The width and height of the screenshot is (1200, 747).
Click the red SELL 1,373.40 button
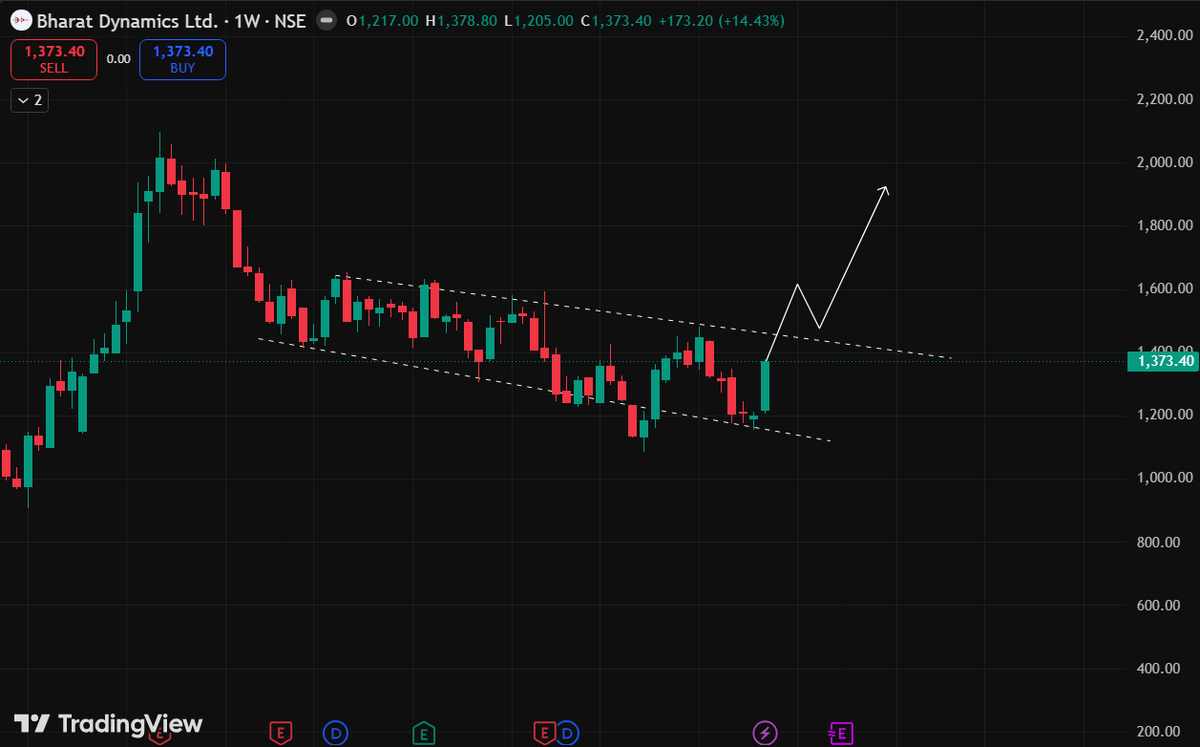[x=54, y=59]
